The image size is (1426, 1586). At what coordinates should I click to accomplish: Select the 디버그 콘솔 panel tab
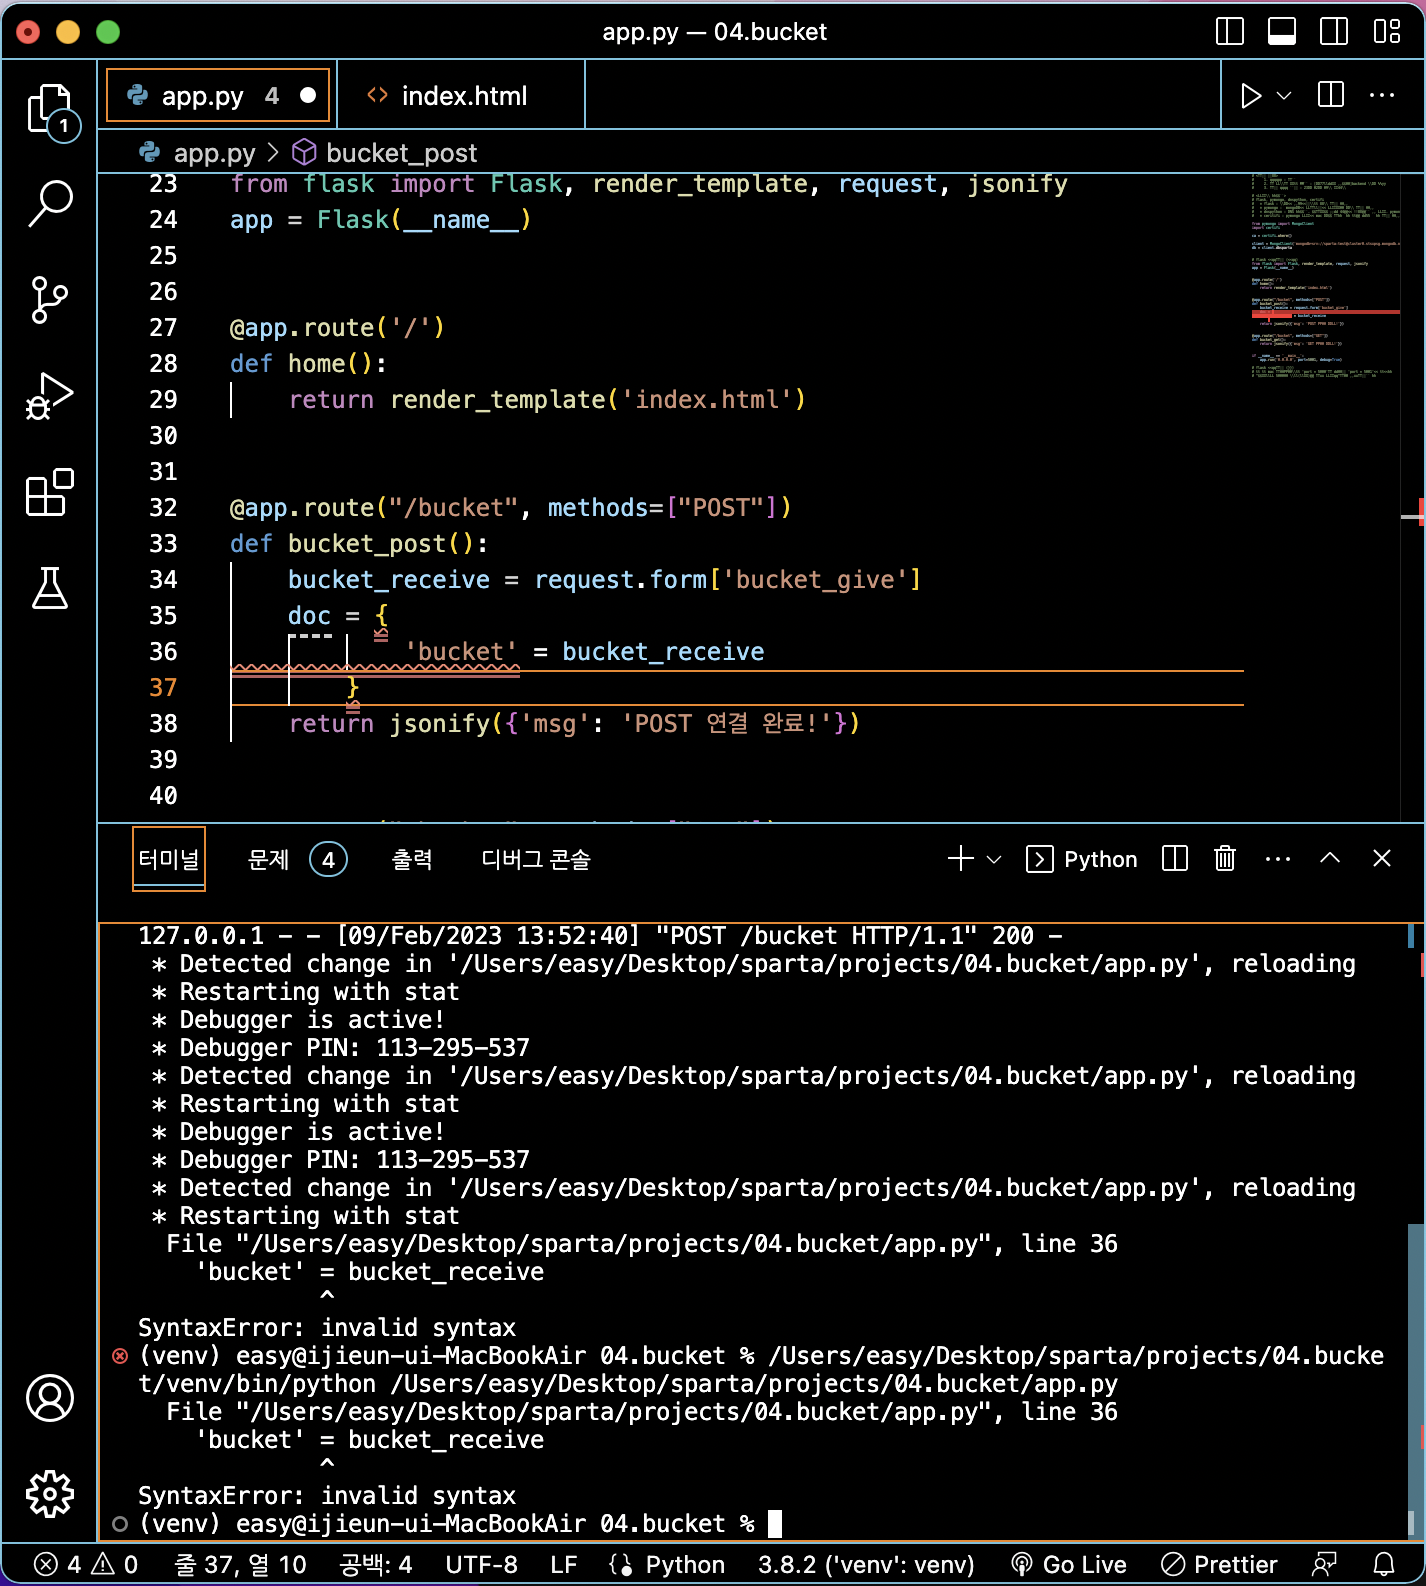click(x=536, y=859)
